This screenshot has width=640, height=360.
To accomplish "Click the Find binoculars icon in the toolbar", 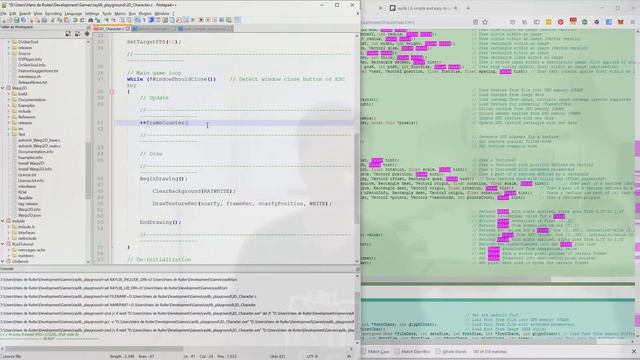I will pyautogui.click(x=91, y=20).
